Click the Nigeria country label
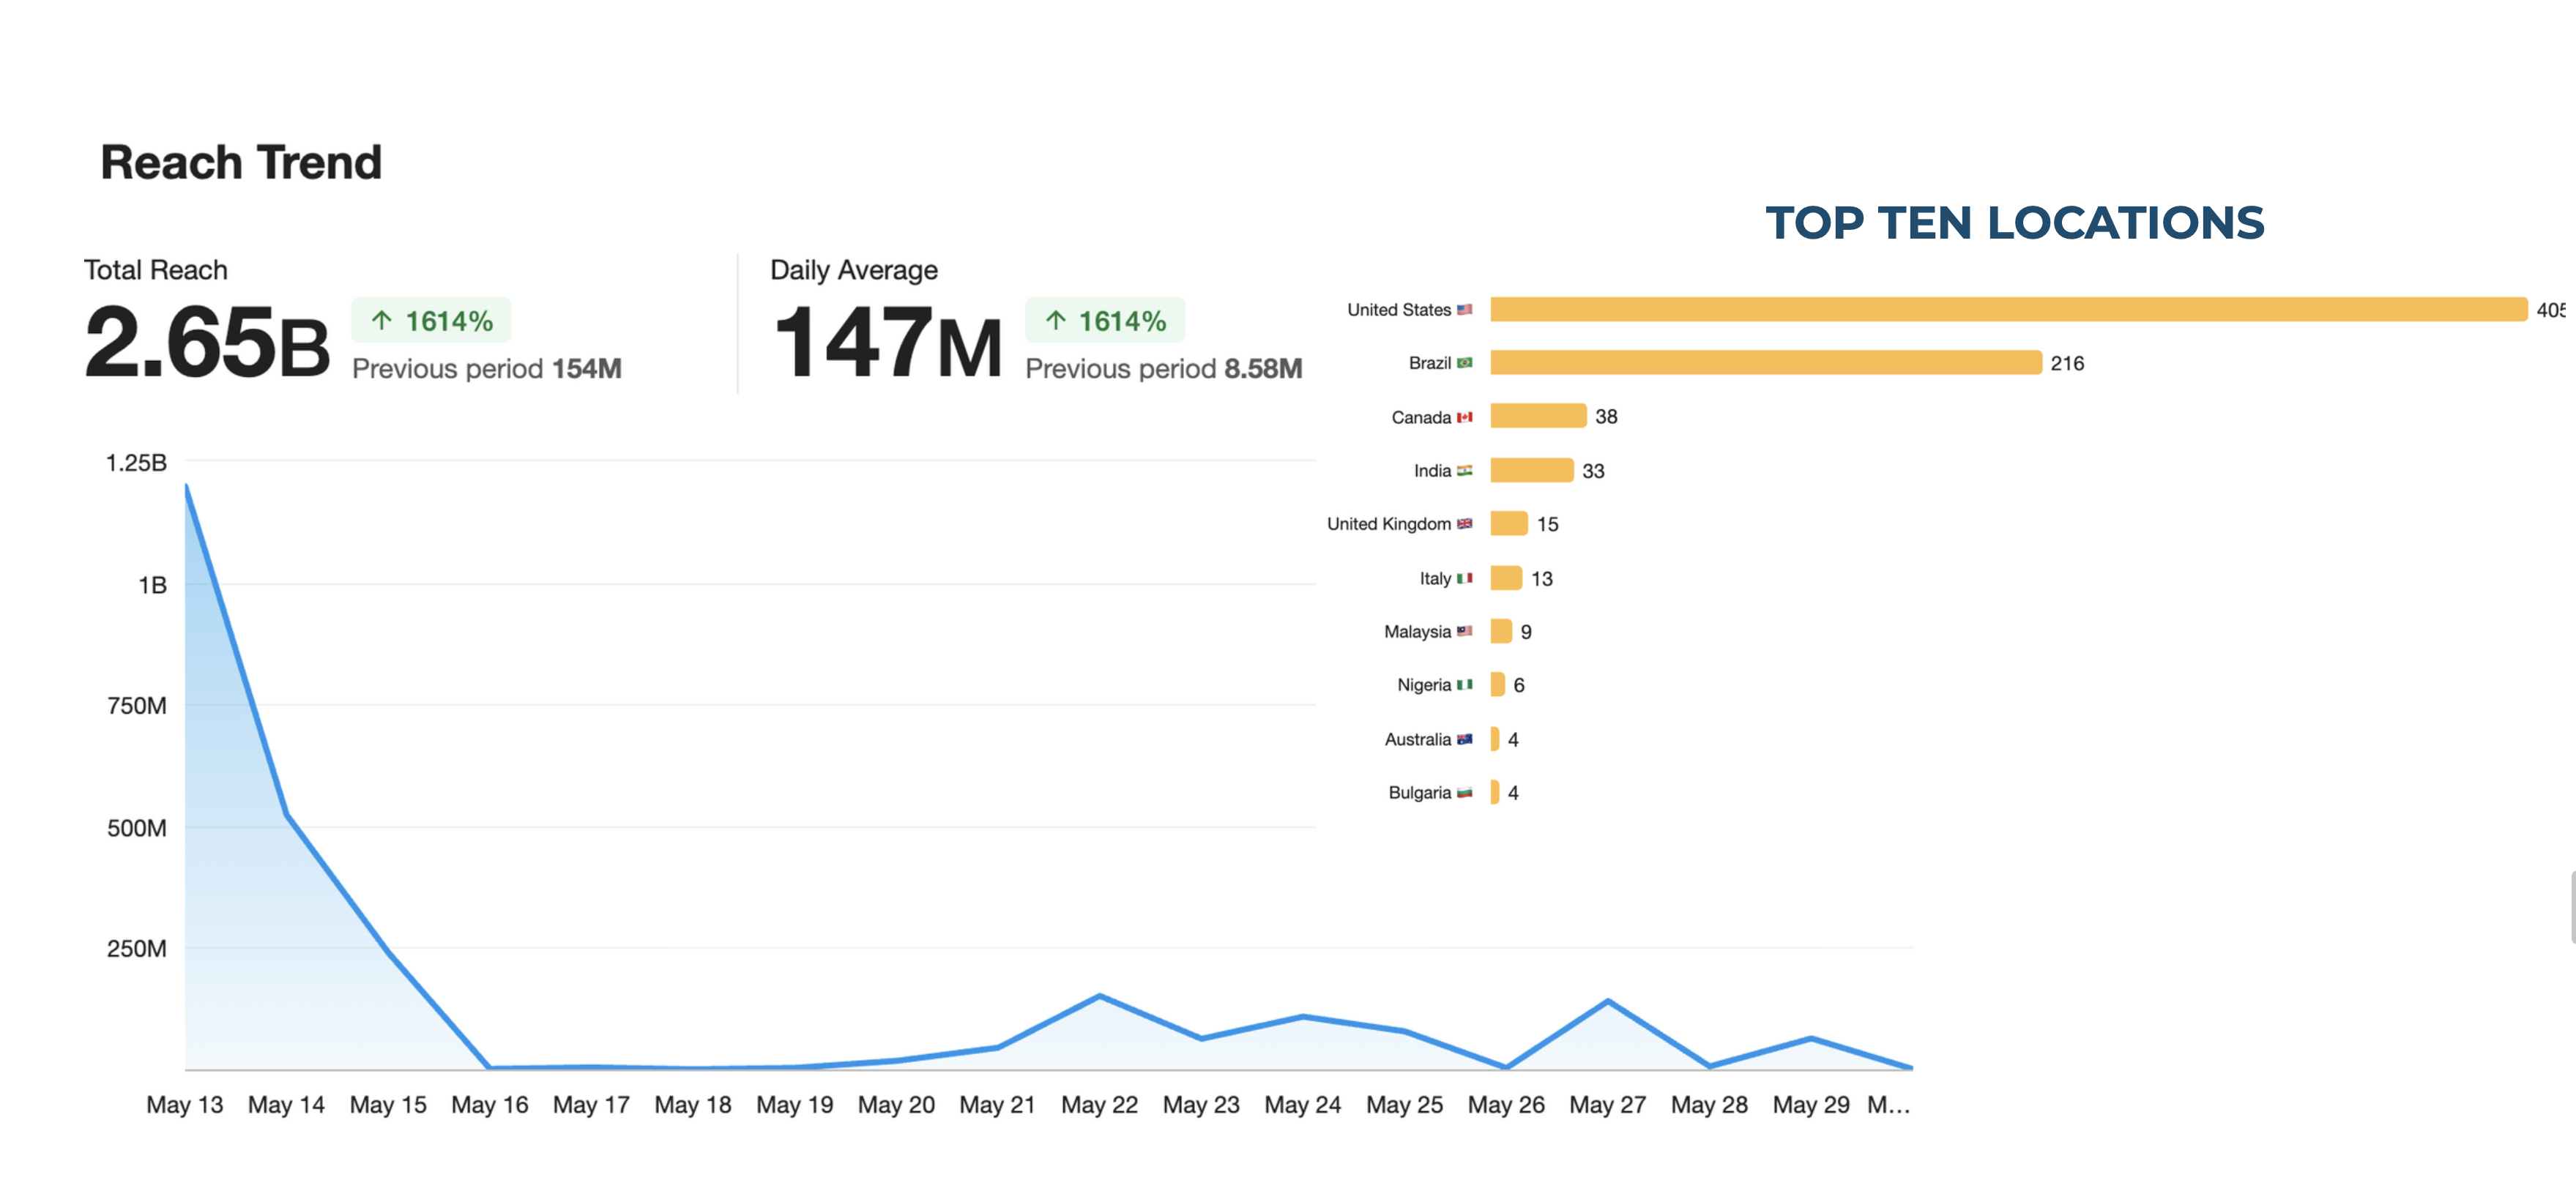The width and height of the screenshot is (2576, 1202). click(x=1424, y=685)
